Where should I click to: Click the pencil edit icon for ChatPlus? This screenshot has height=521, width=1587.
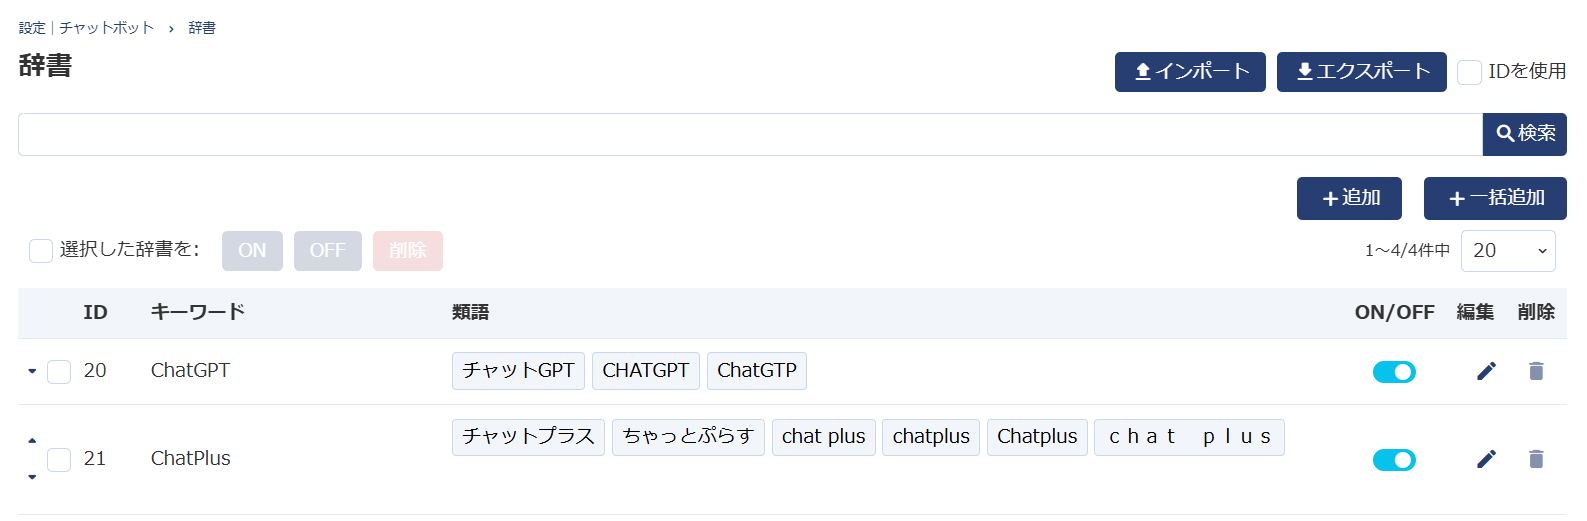click(x=1486, y=459)
